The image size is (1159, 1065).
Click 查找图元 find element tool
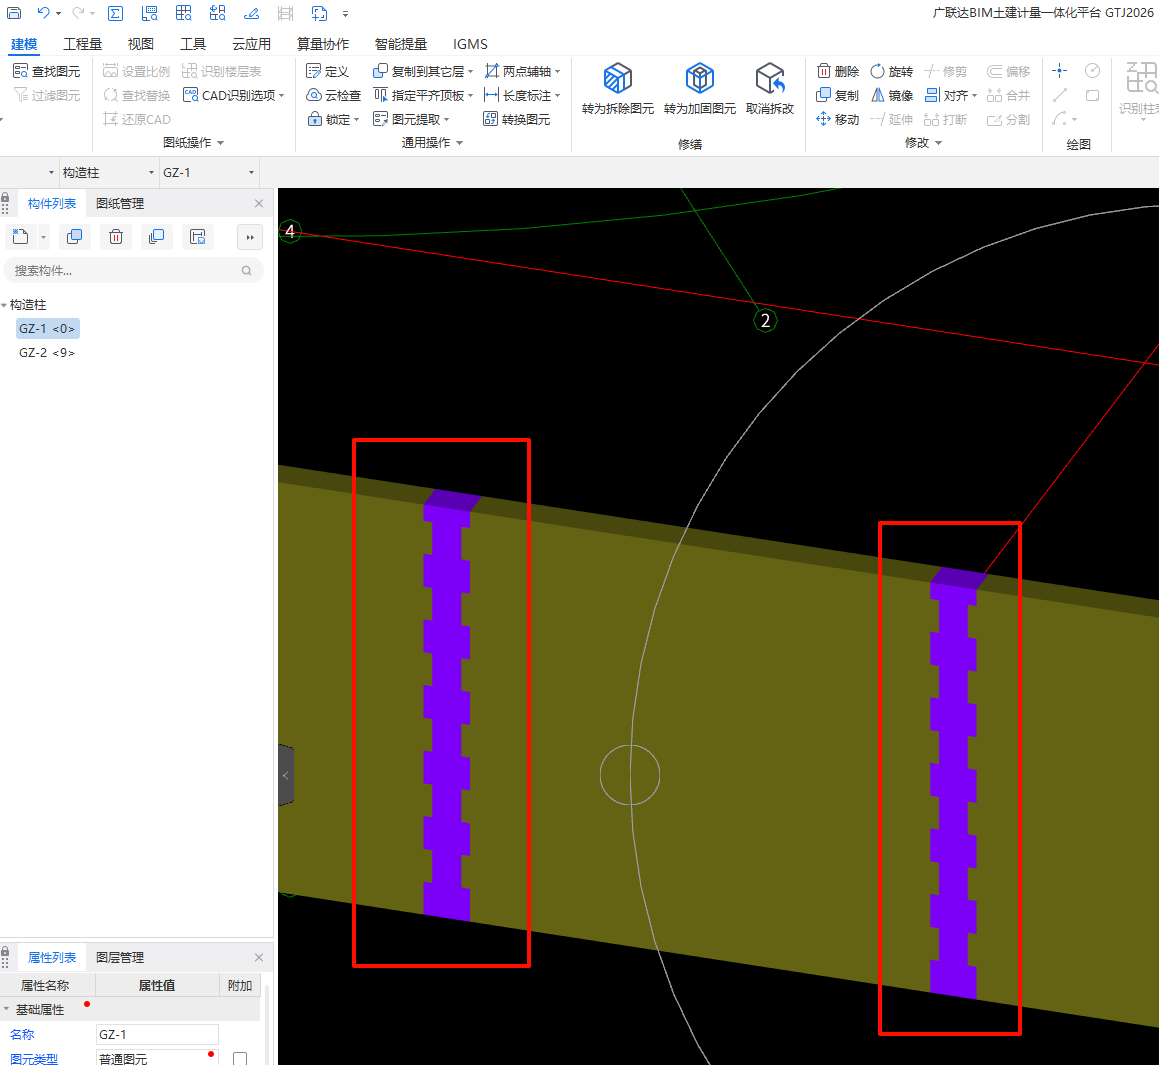coord(47,71)
